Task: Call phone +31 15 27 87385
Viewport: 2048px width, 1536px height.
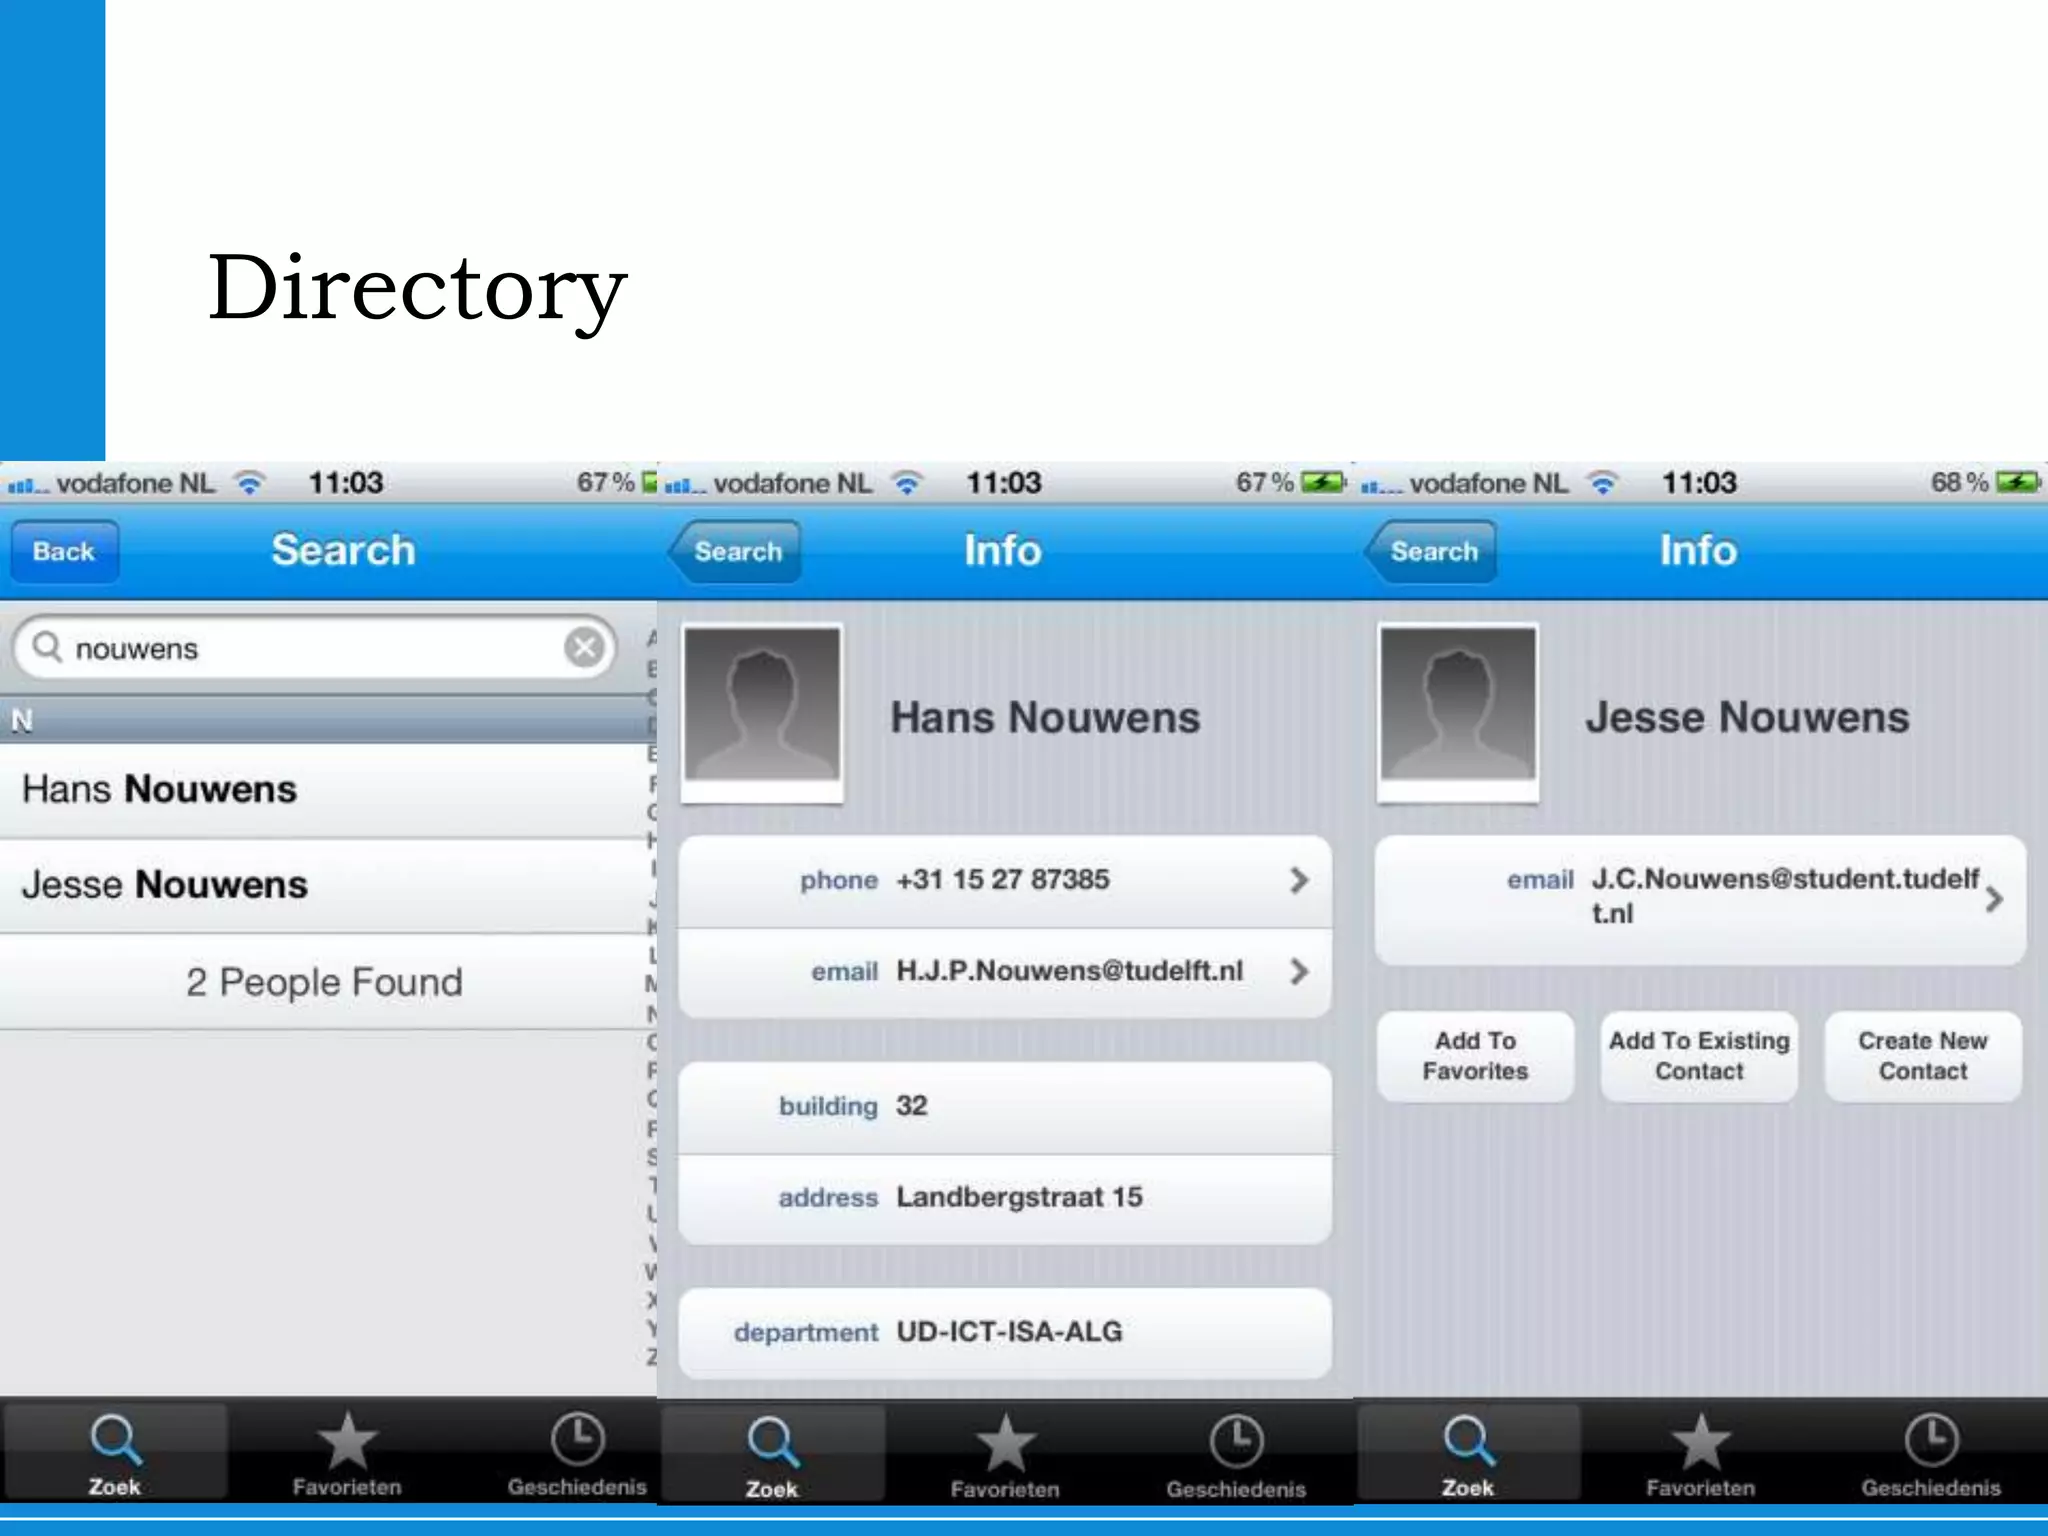Action: (x=1005, y=881)
